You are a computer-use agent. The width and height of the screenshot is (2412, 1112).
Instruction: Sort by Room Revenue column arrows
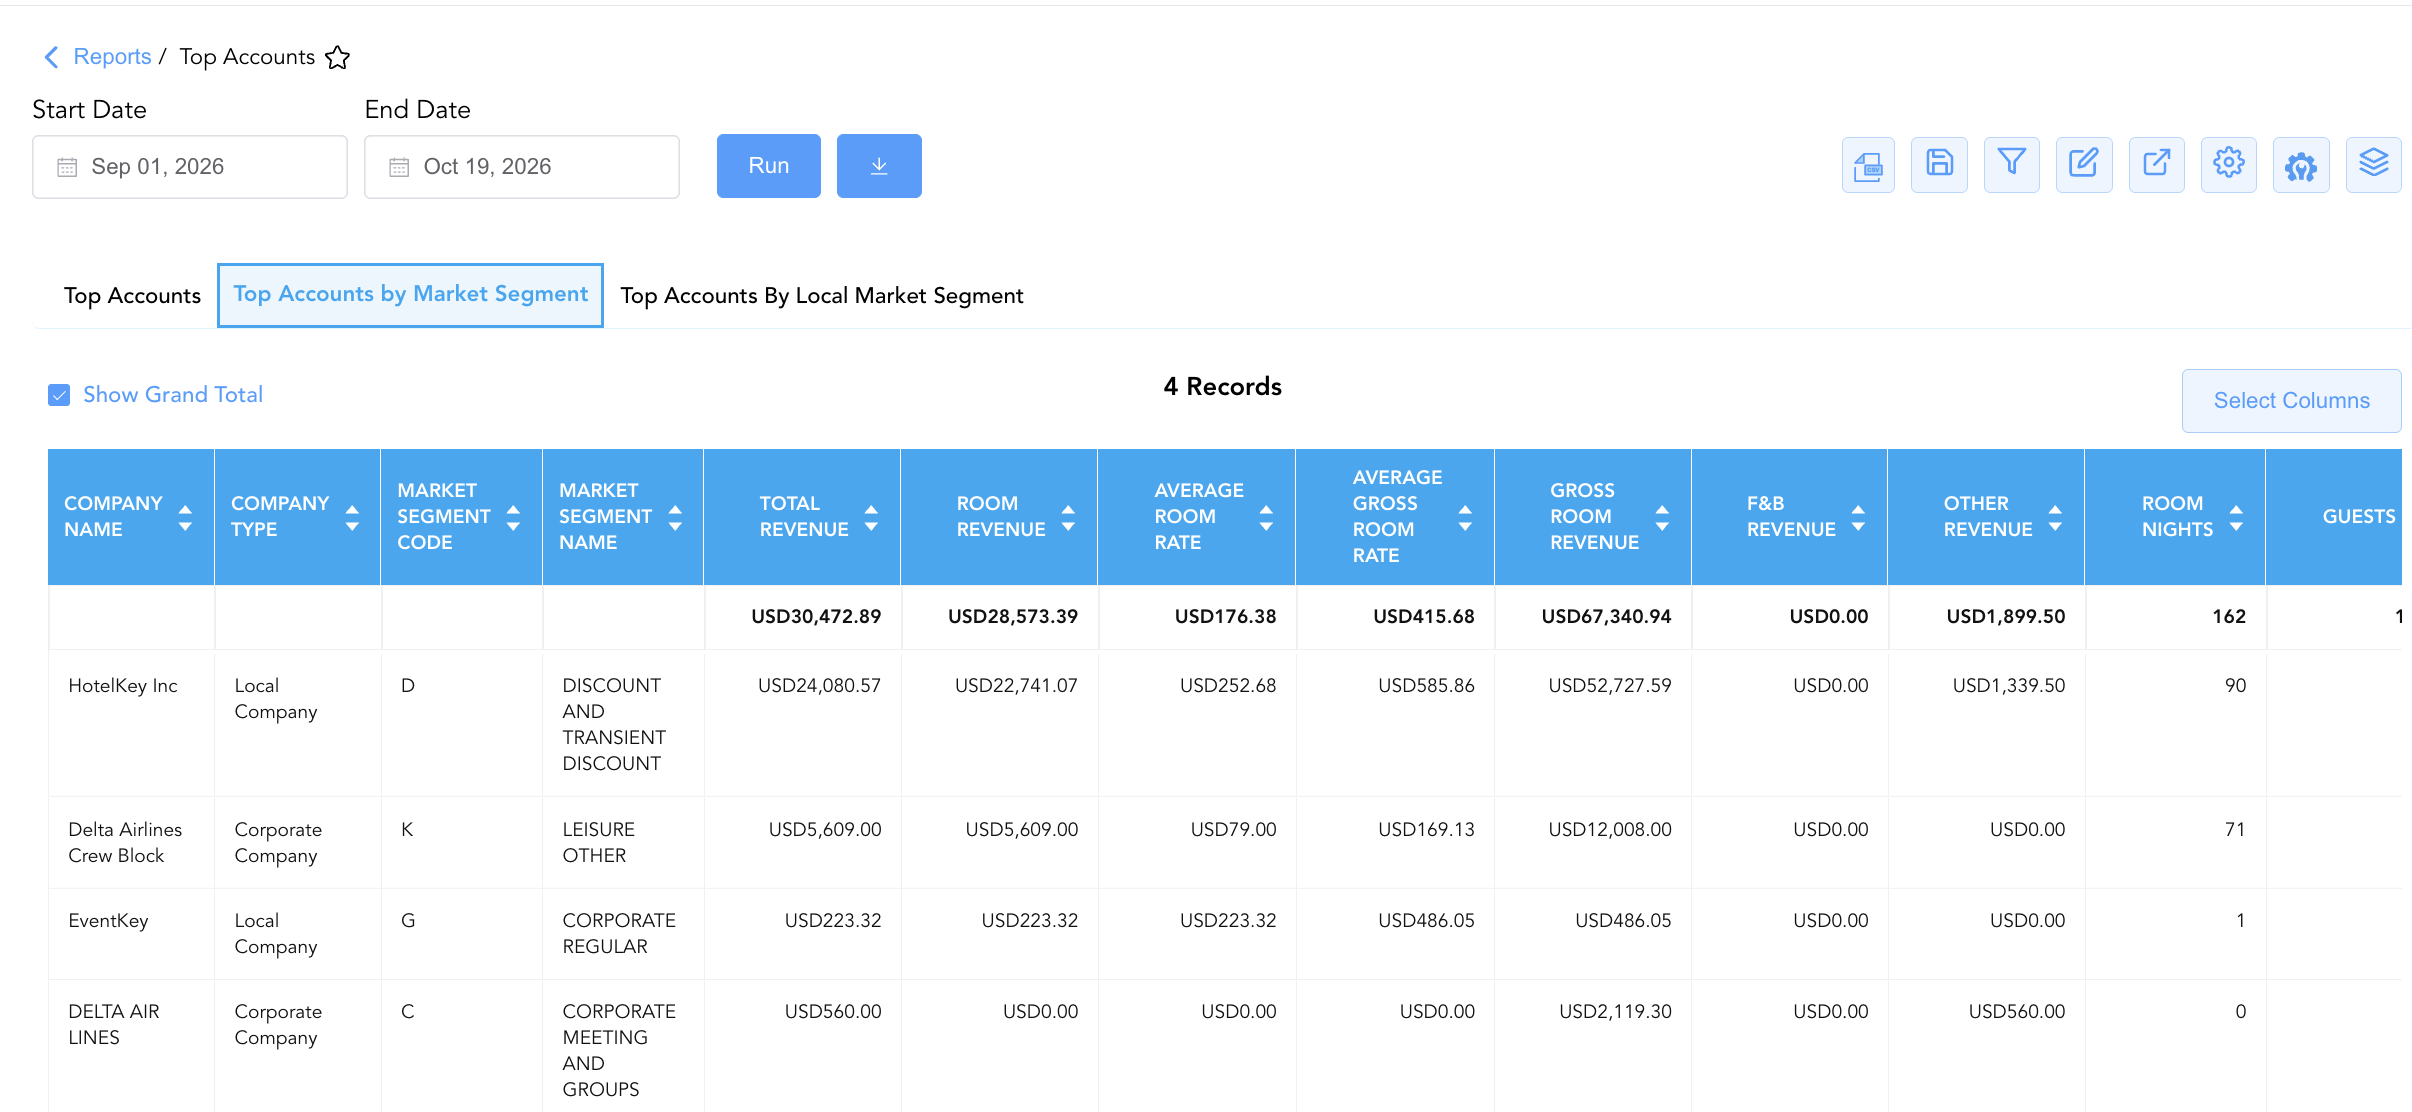tap(1068, 517)
